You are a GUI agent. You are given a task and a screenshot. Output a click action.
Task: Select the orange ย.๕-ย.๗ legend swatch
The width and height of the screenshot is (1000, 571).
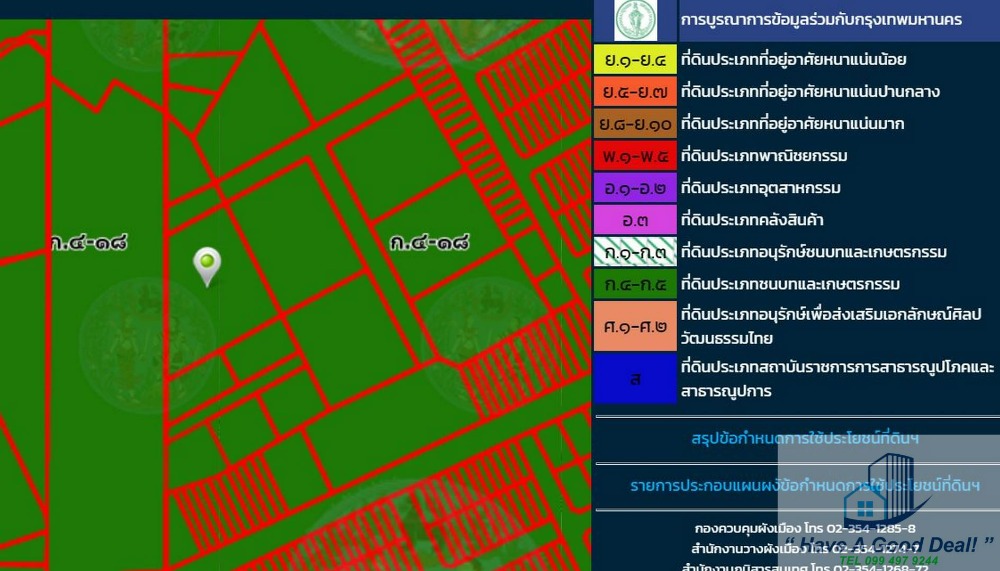(x=635, y=91)
